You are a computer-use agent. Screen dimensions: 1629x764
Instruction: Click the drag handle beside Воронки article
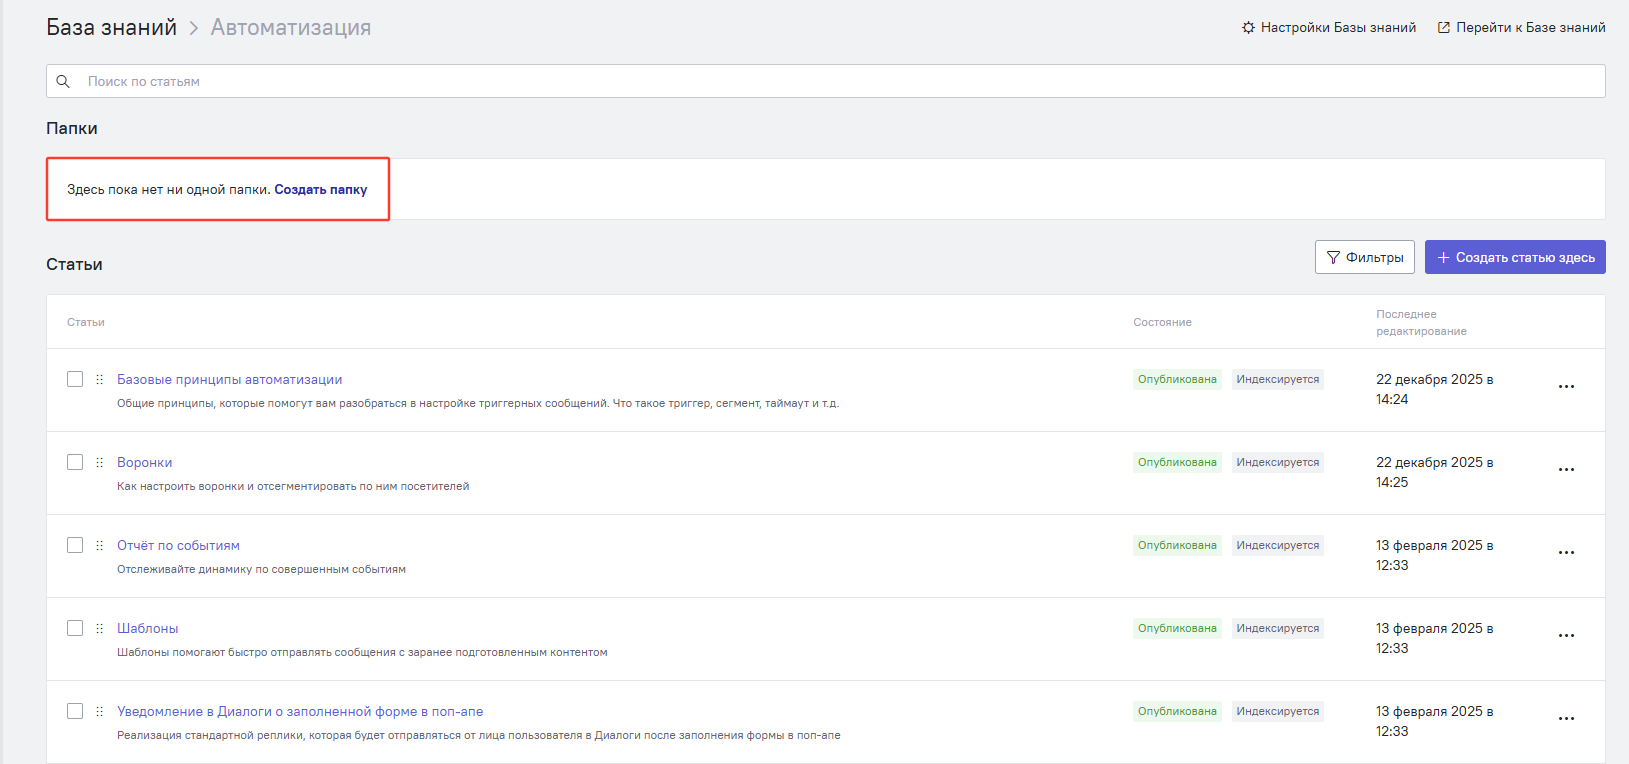(x=99, y=462)
